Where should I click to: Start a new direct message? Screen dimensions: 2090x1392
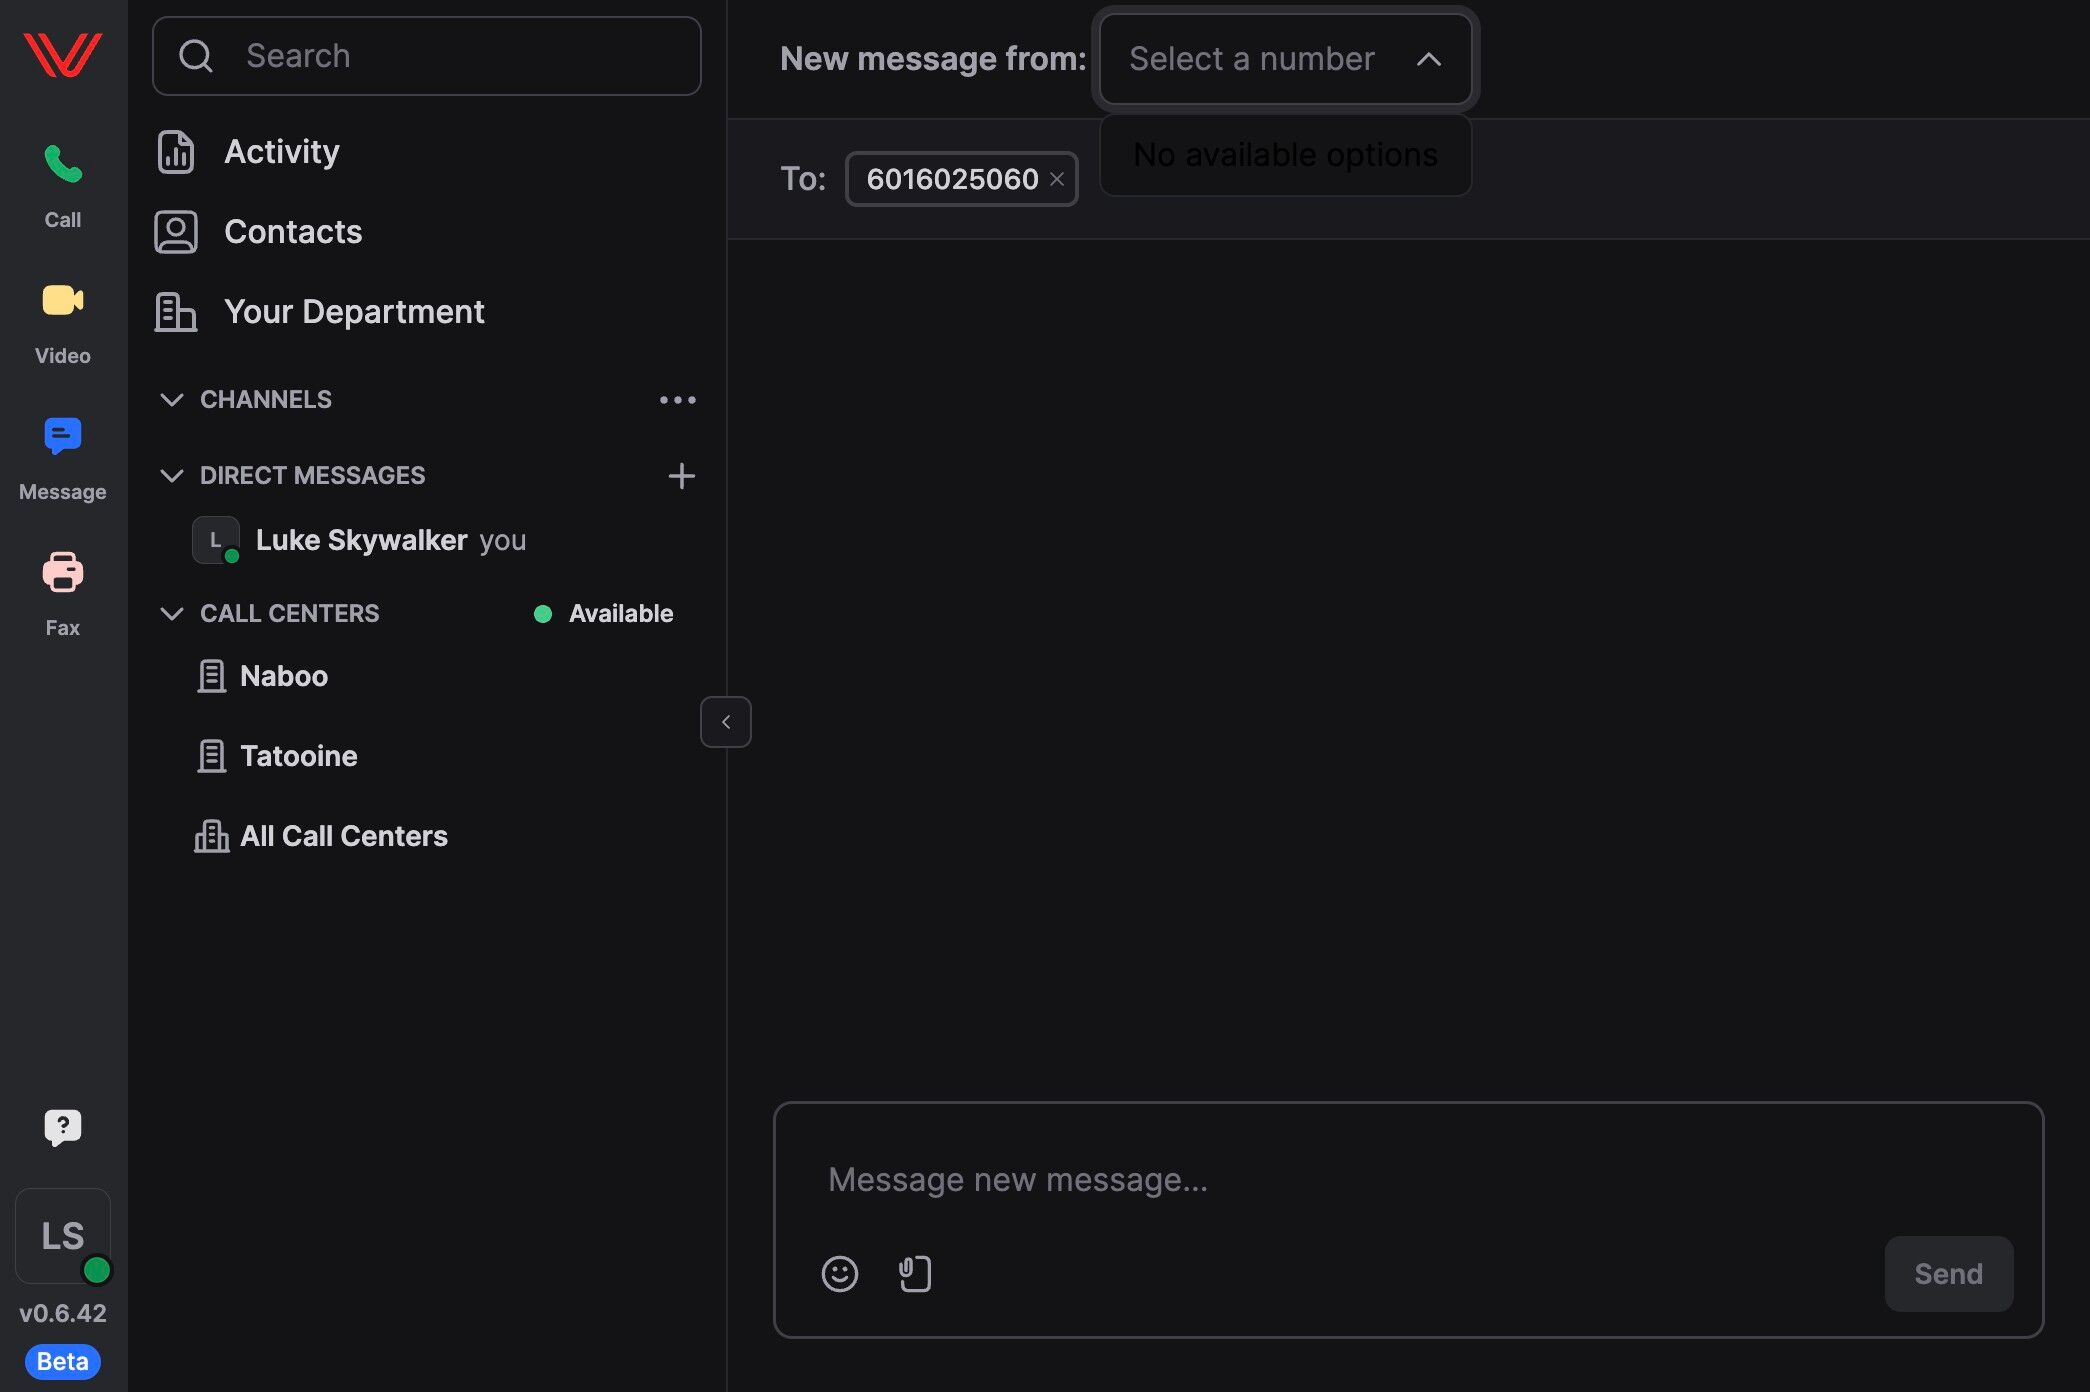pyautogui.click(x=681, y=476)
